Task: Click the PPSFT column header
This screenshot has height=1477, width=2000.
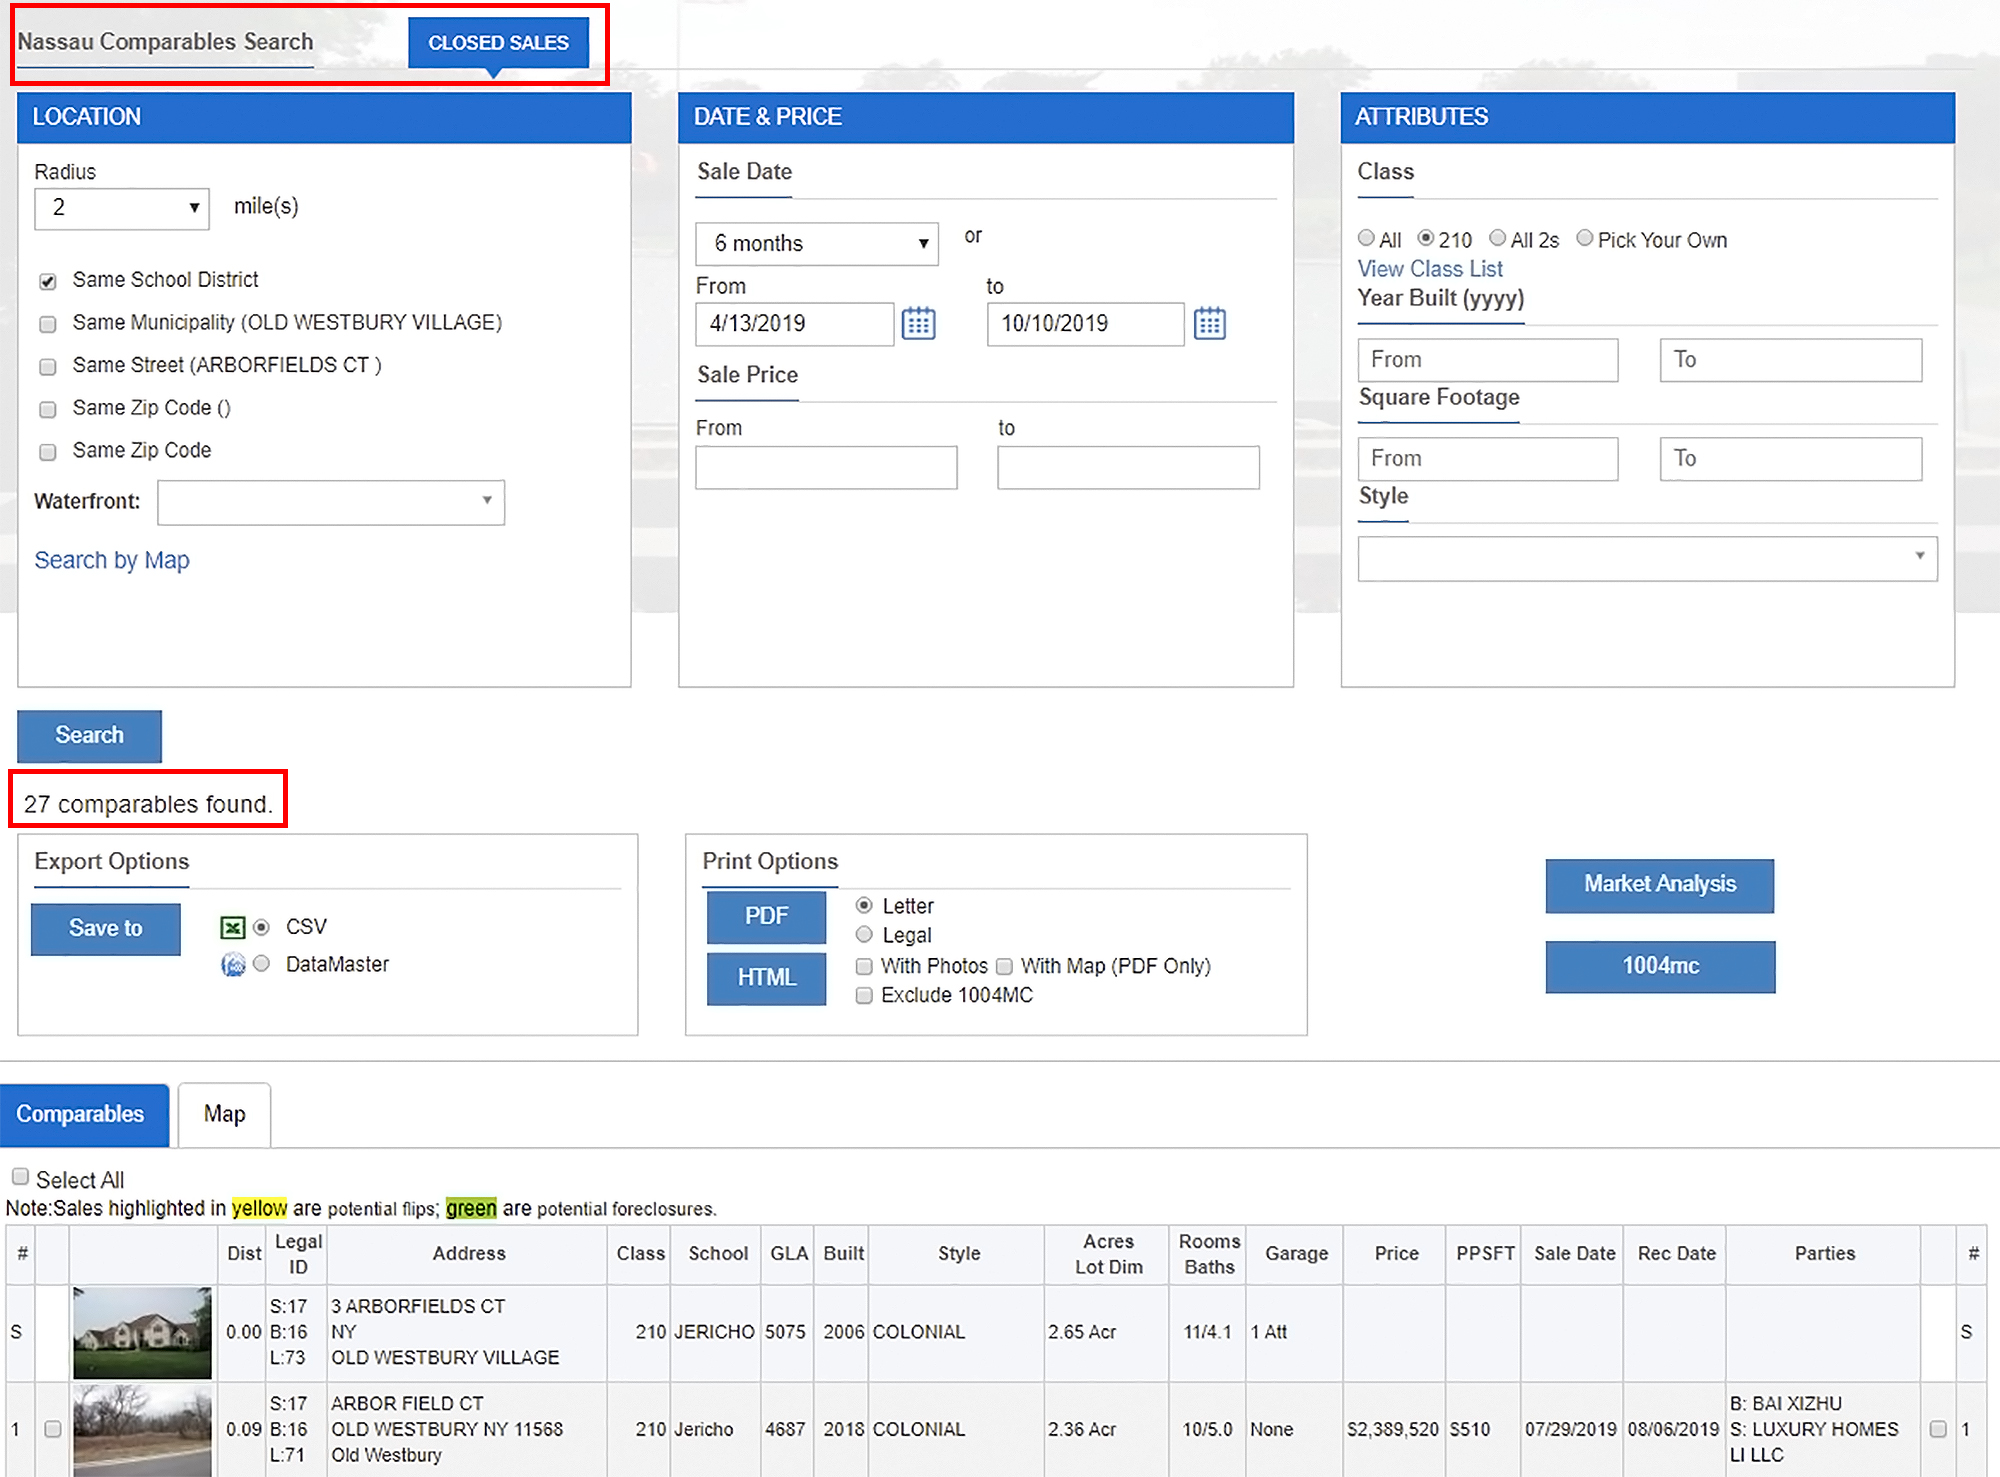Action: point(1485,1254)
